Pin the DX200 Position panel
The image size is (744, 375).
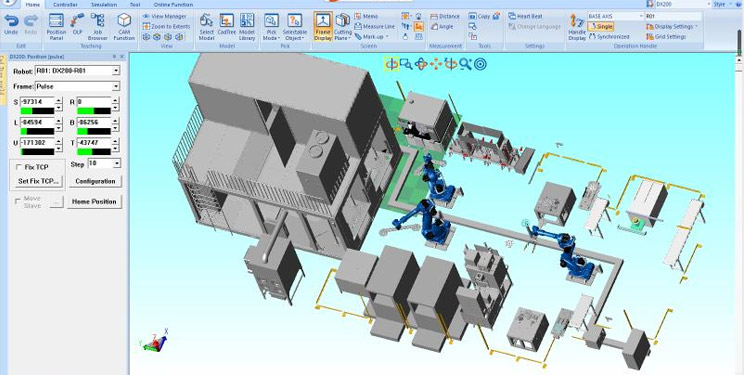(x=114, y=56)
